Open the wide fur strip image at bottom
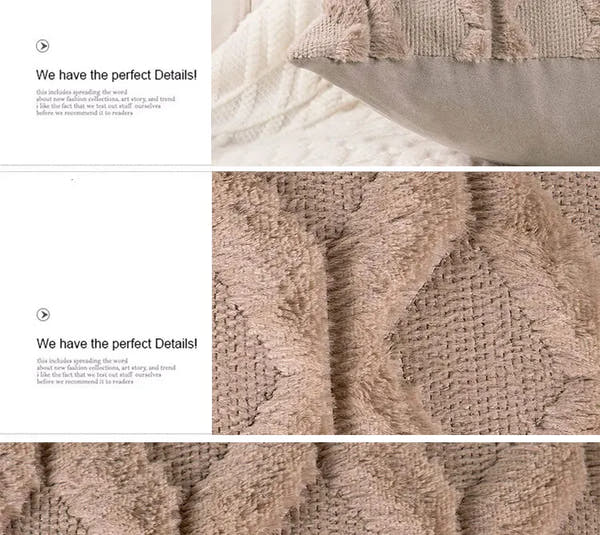Image resolution: width=600 pixels, height=535 pixels. (x=300, y=489)
